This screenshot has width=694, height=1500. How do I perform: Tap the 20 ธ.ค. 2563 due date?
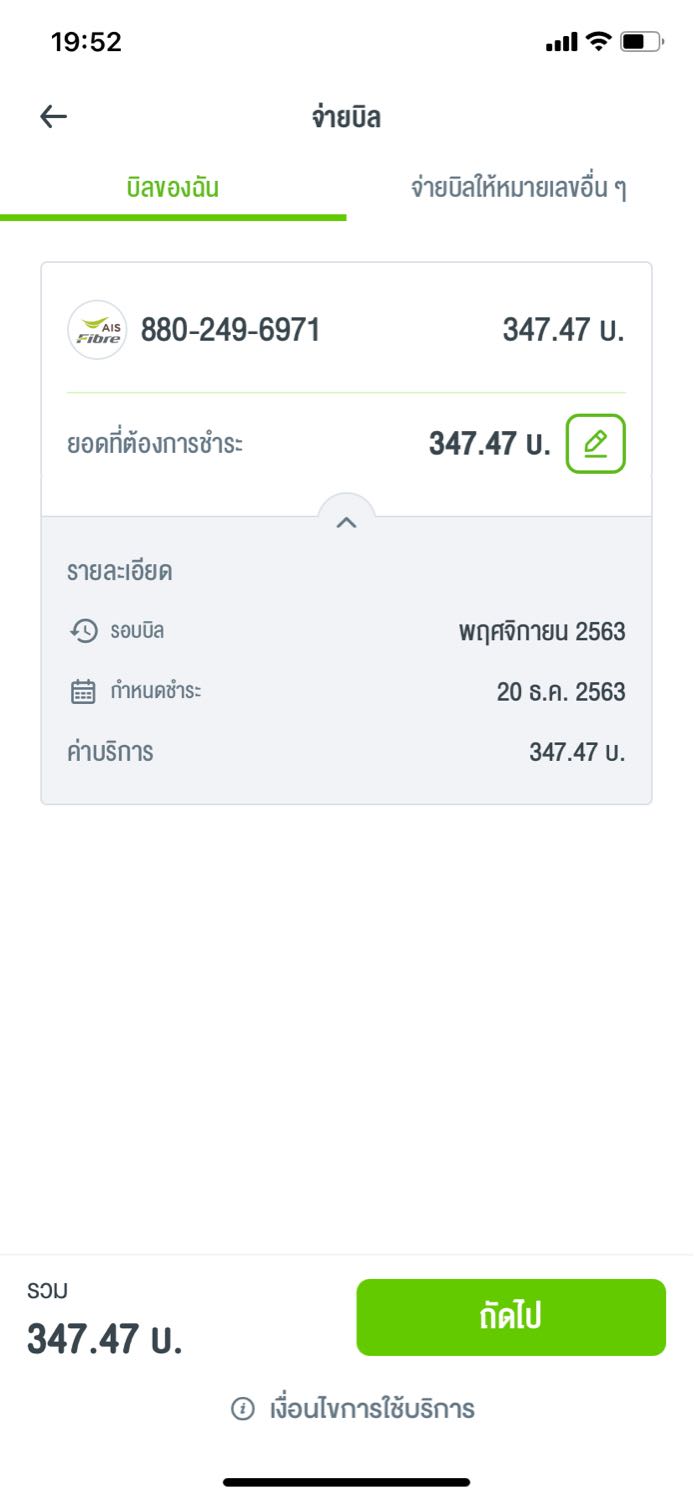[560, 692]
